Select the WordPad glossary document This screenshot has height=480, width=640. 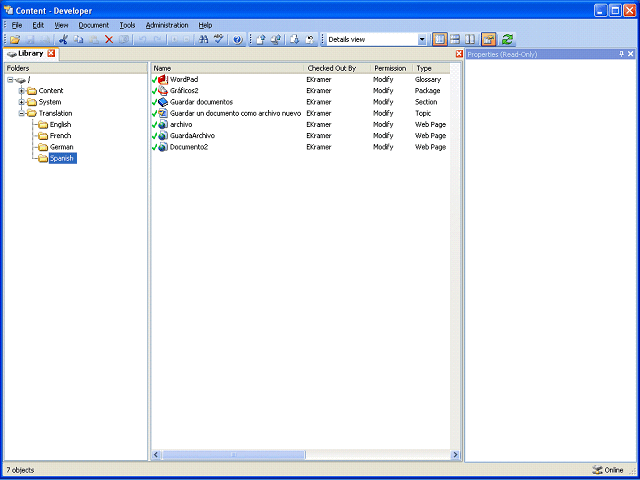point(184,80)
